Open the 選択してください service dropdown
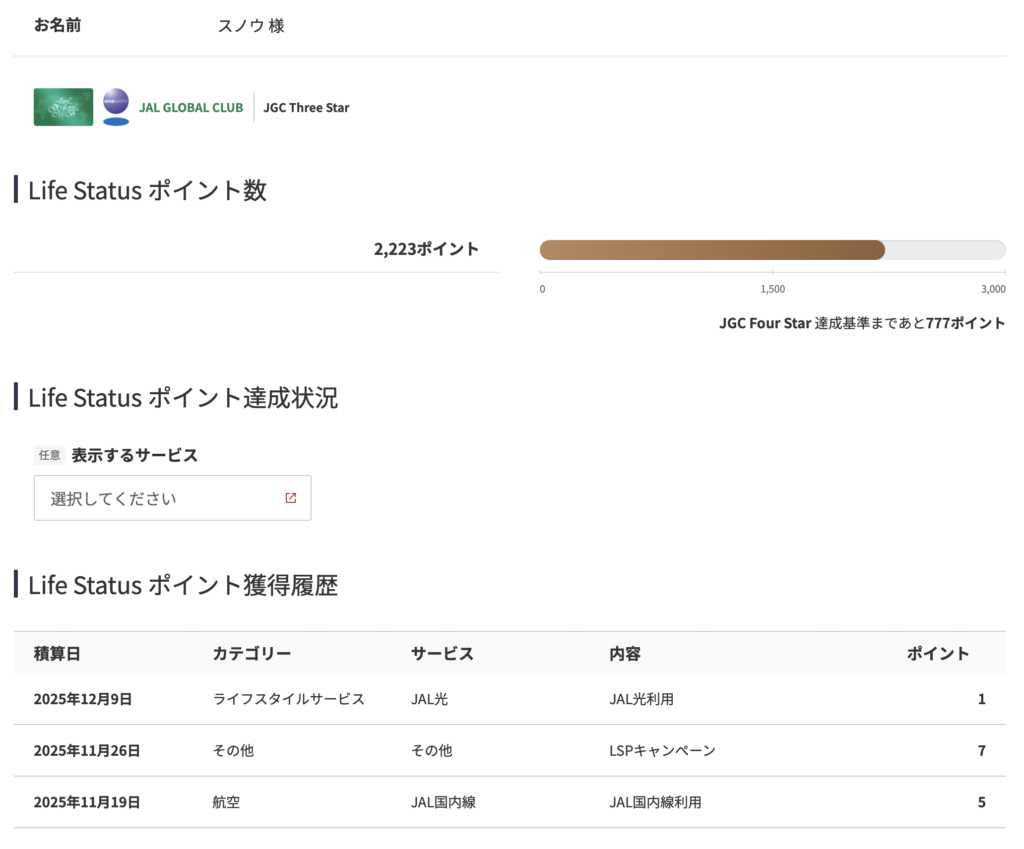 coord(172,498)
